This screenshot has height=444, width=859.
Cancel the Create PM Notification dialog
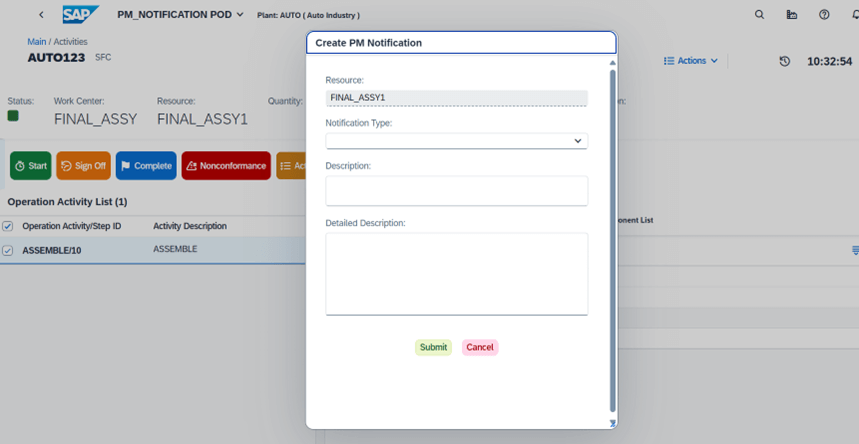pyautogui.click(x=480, y=347)
